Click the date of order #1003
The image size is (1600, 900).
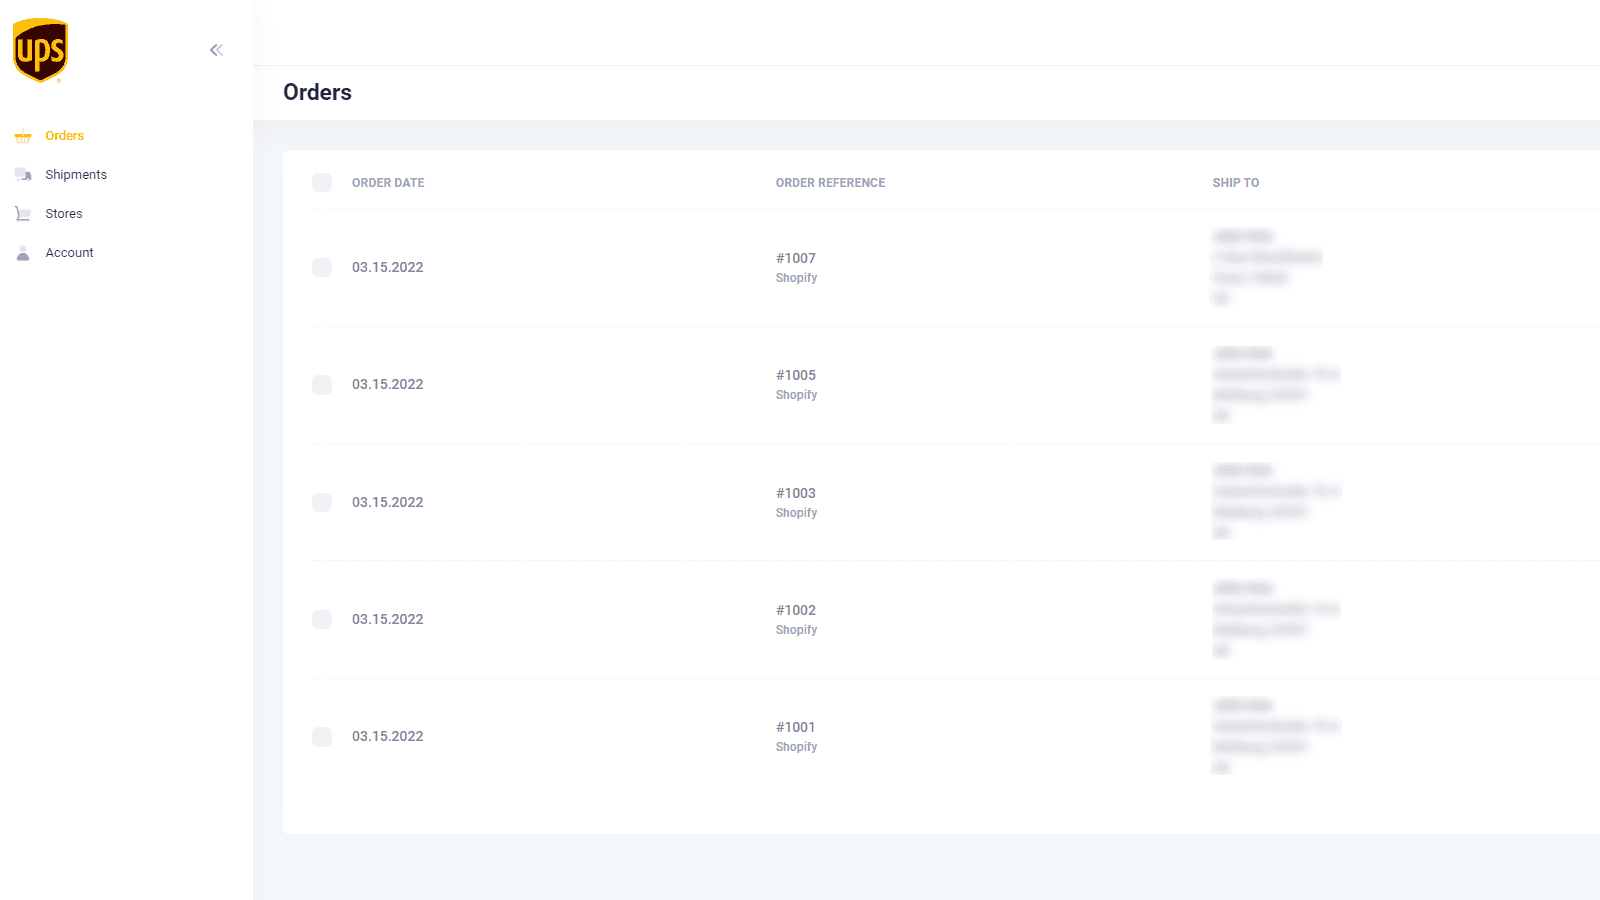(x=388, y=502)
